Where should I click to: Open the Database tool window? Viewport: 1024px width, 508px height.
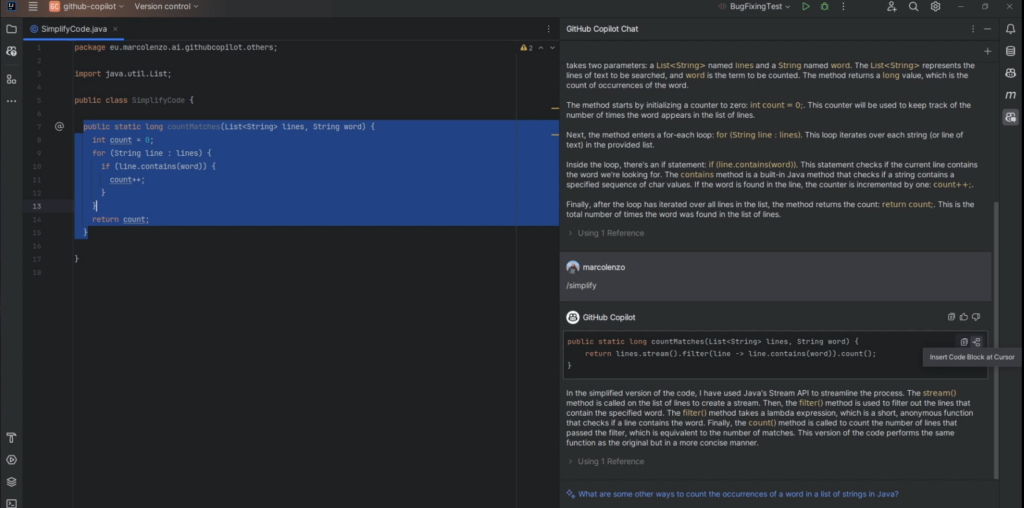(x=1010, y=51)
